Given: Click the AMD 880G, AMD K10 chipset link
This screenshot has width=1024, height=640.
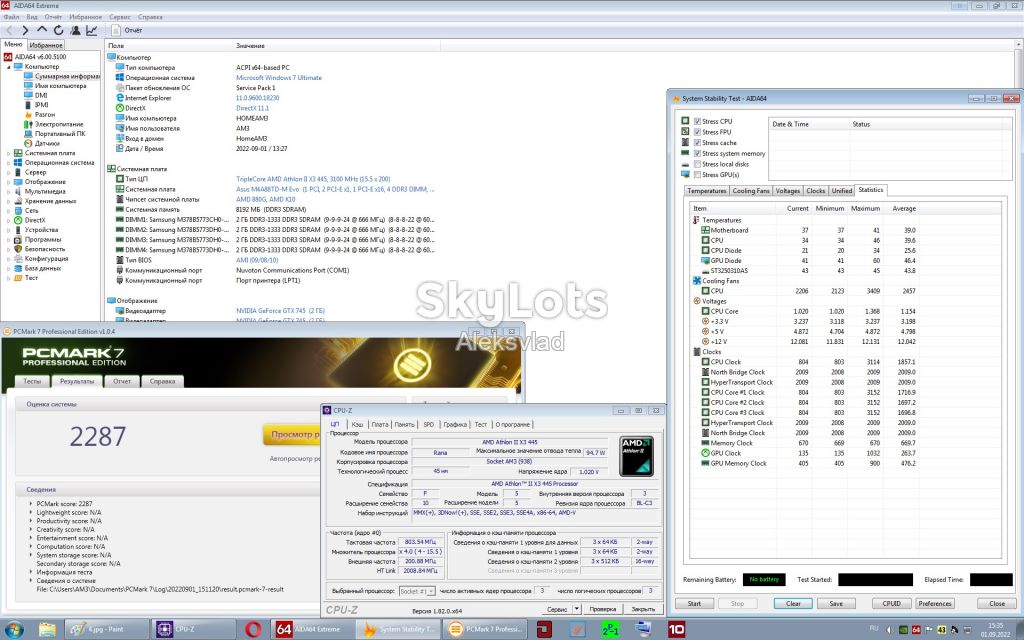Looking at the screenshot, I should (266, 199).
